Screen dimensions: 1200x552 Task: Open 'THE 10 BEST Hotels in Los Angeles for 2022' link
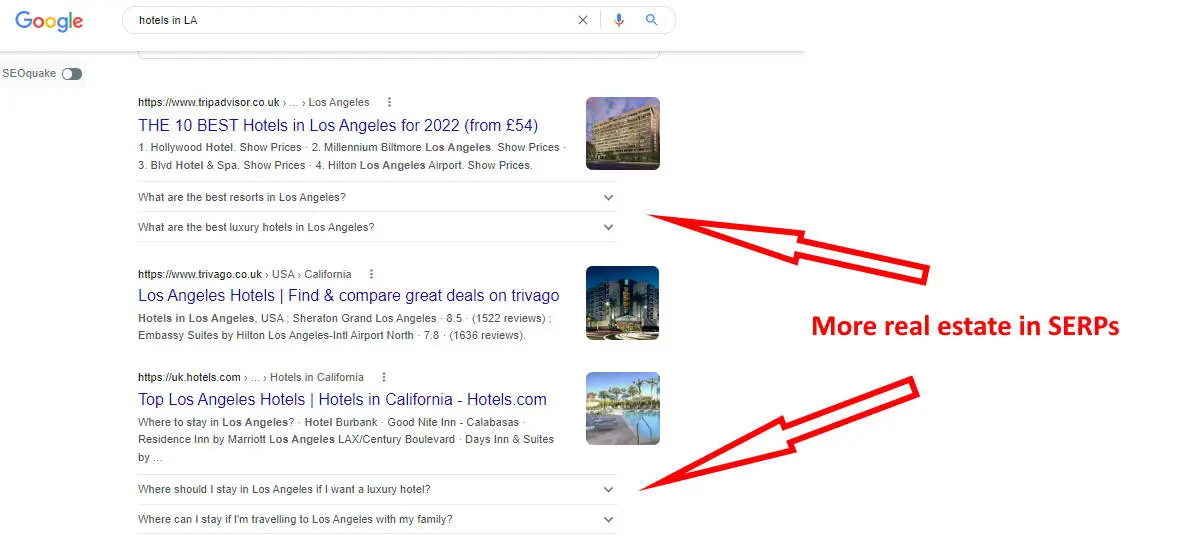click(x=338, y=126)
